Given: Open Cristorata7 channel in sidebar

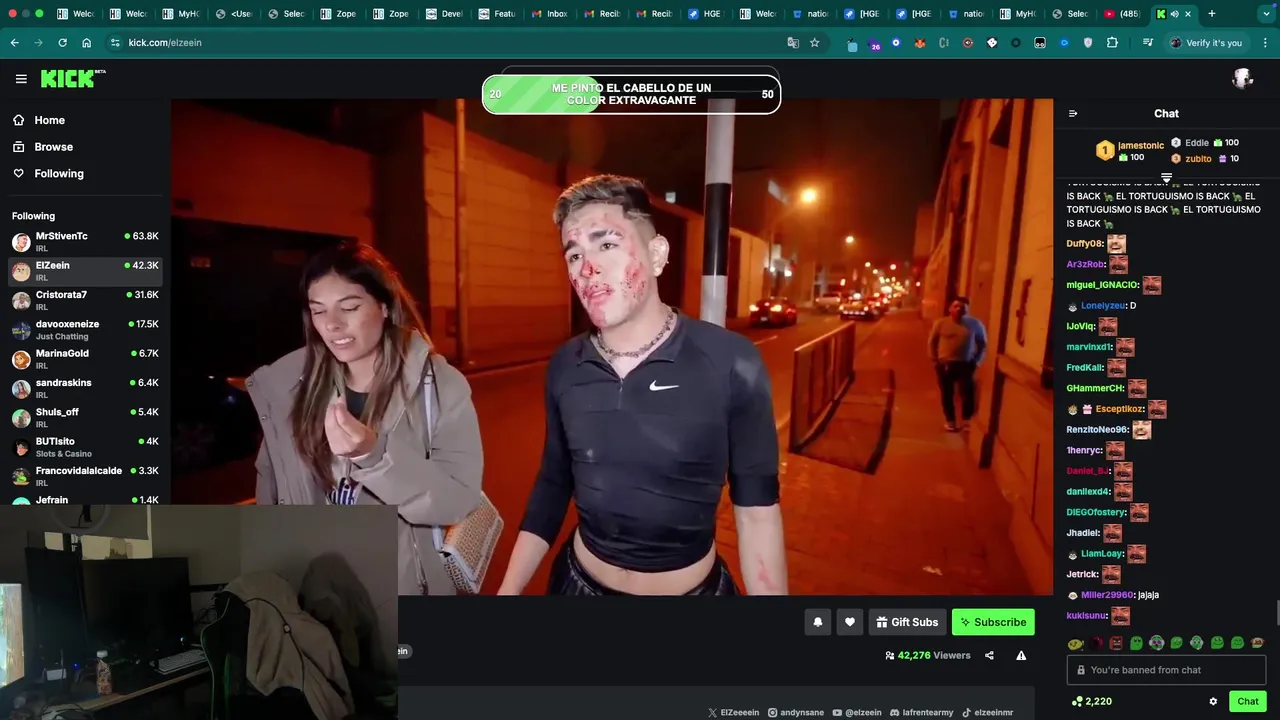Looking at the screenshot, I should [x=85, y=300].
